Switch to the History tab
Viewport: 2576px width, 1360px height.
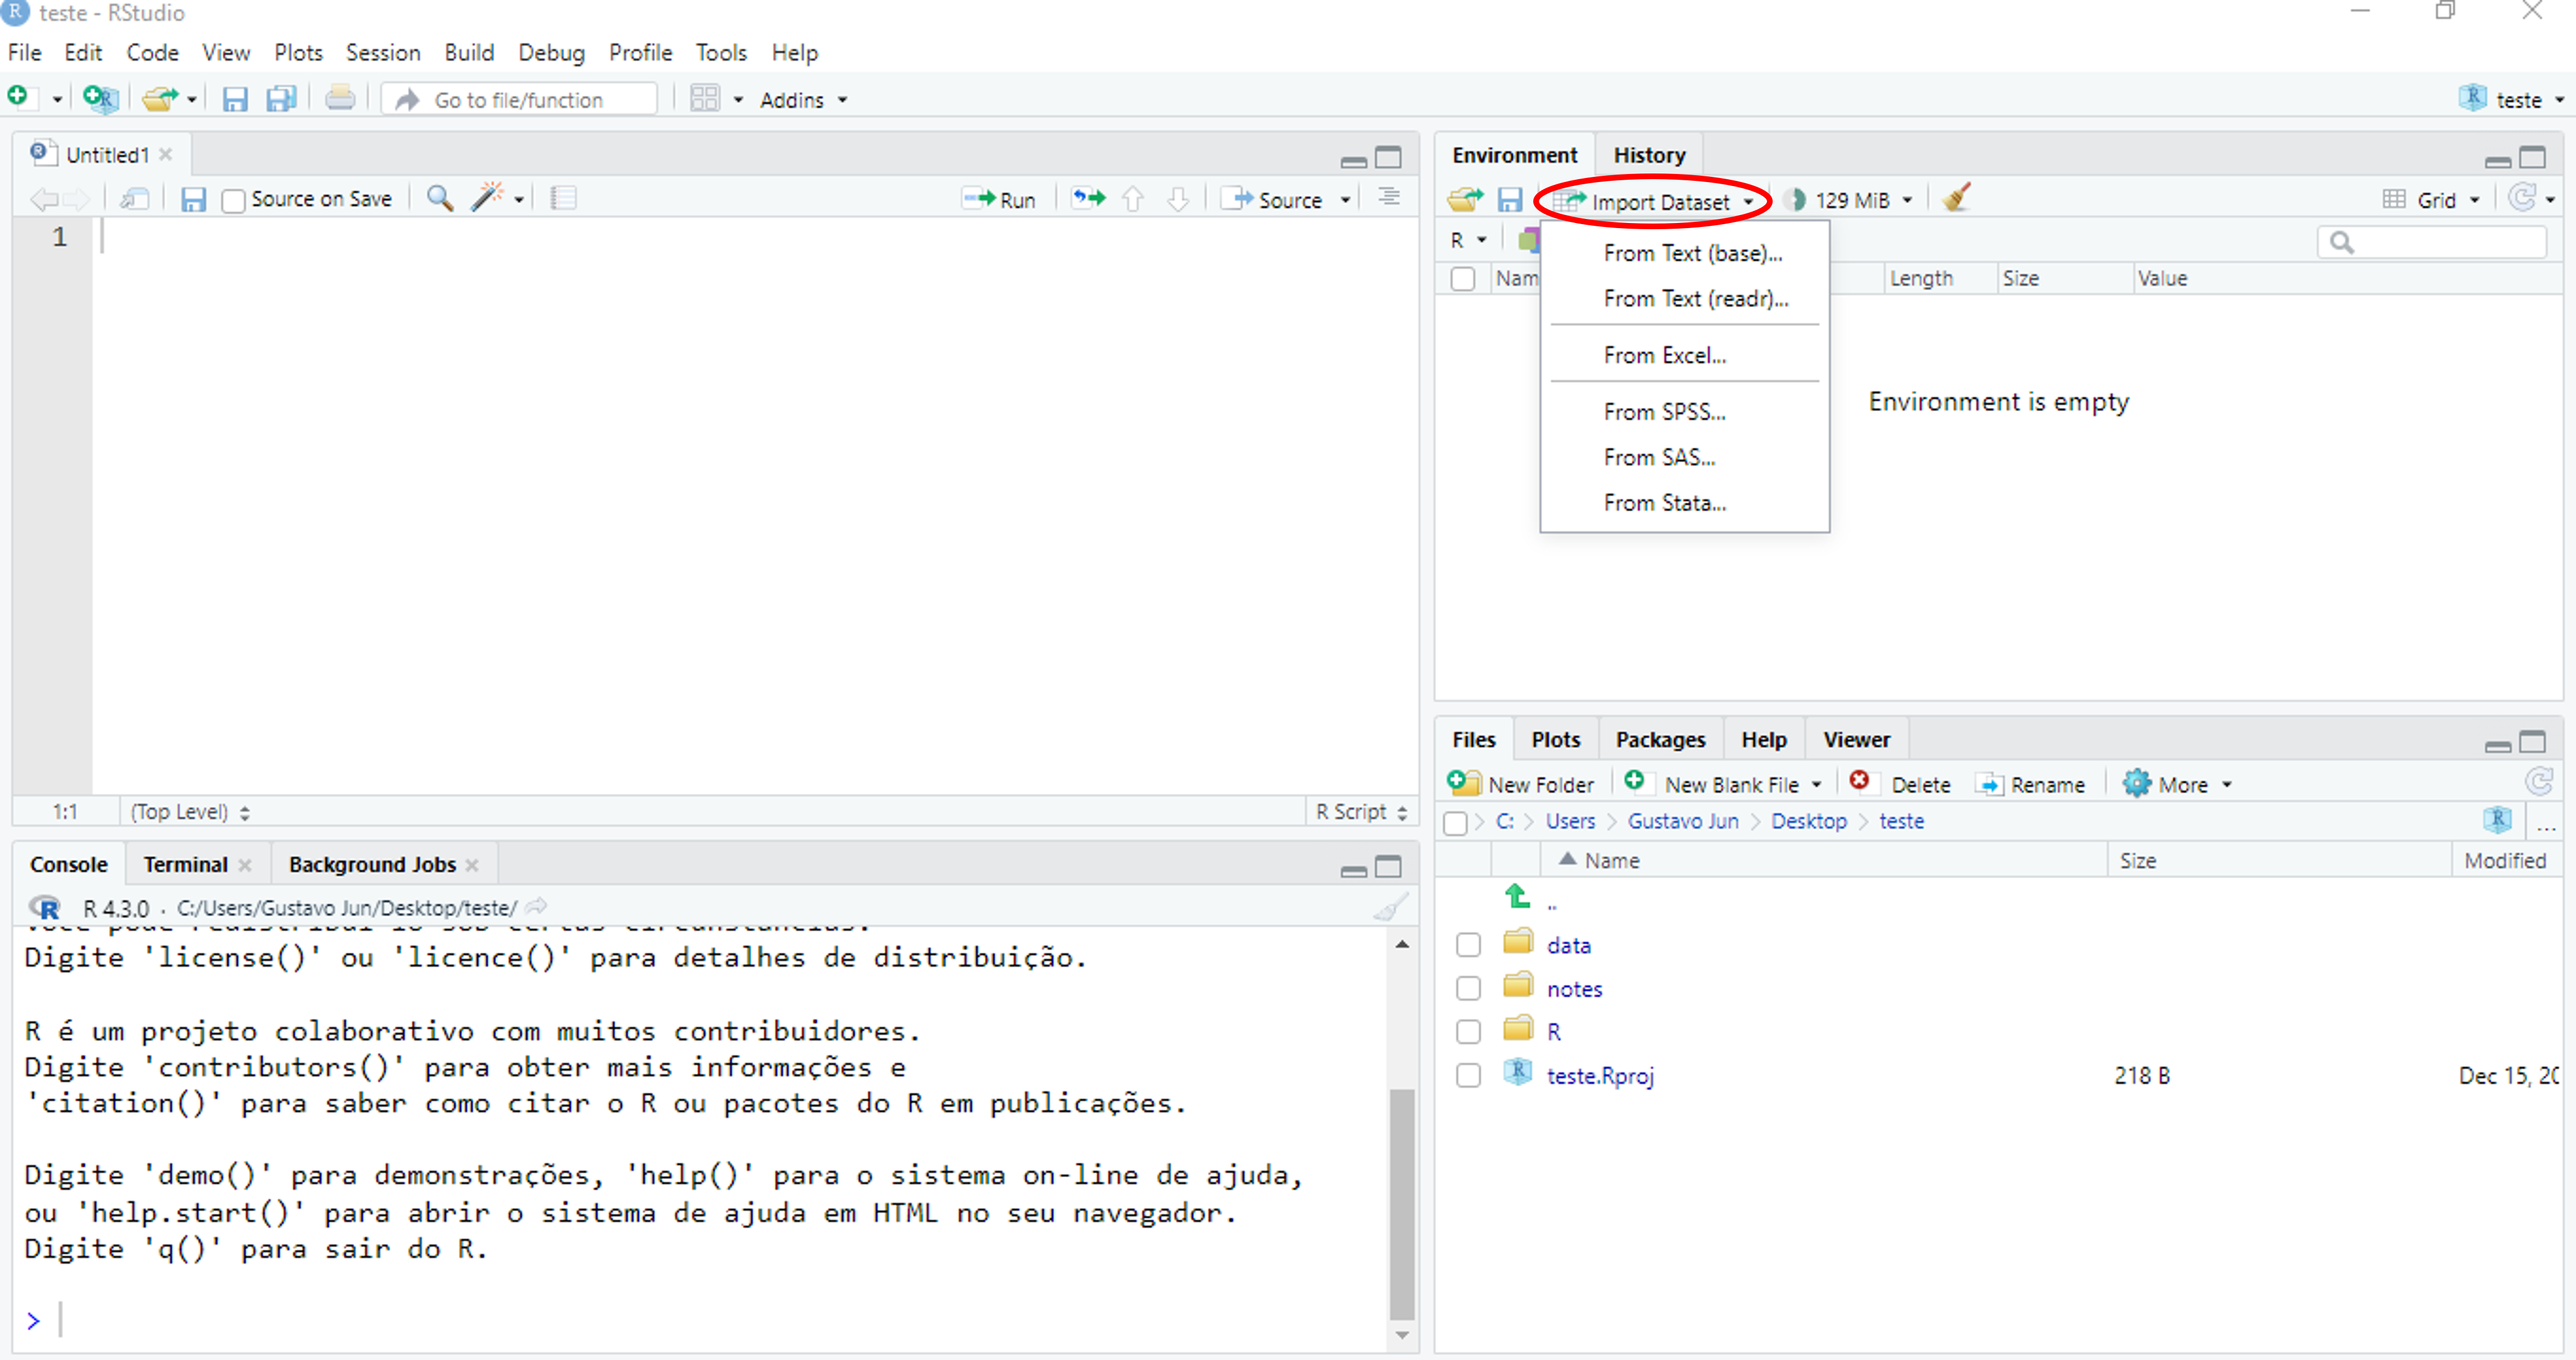[x=1649, y=155]
